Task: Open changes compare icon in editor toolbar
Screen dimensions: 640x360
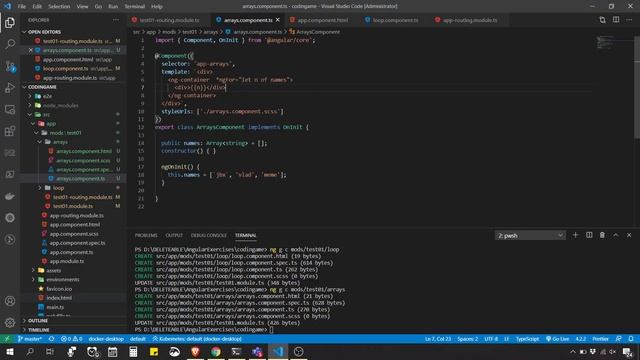Action: 602,20
